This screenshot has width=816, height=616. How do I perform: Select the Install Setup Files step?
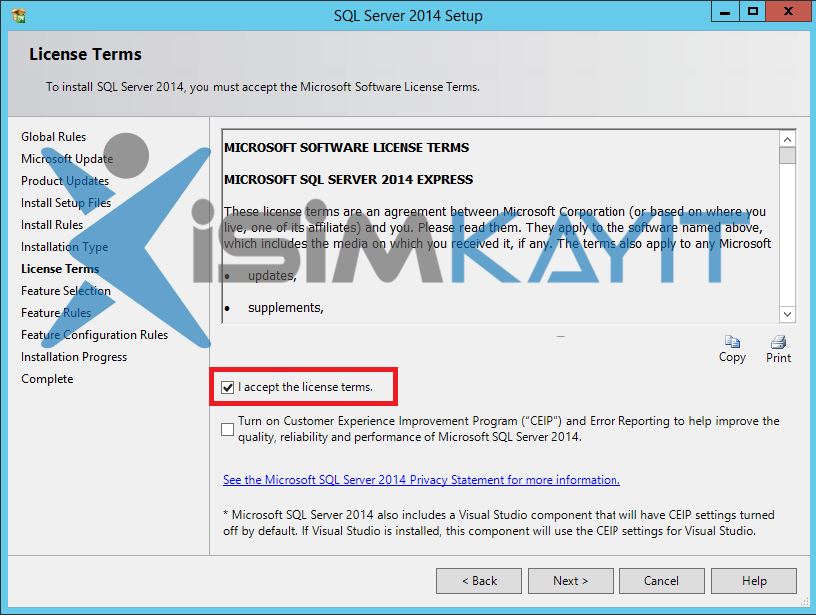(66, 203)
